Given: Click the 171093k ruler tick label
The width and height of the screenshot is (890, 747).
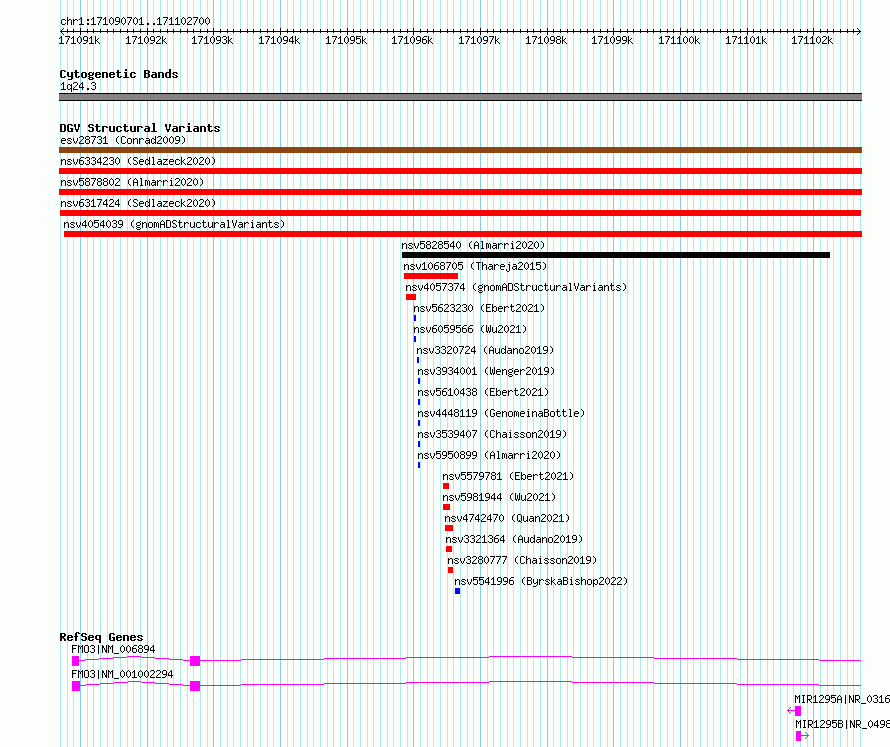Looking at the screenshot, I should pyautogui.click(x=212, y=40).
